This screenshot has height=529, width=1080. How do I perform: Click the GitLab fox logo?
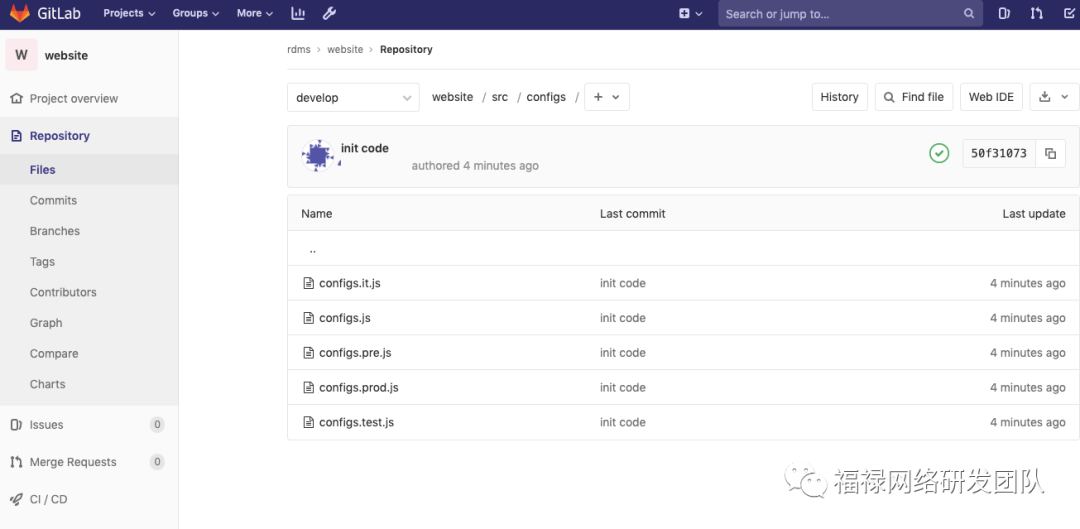pyautogui.click(x=20, y=13)
